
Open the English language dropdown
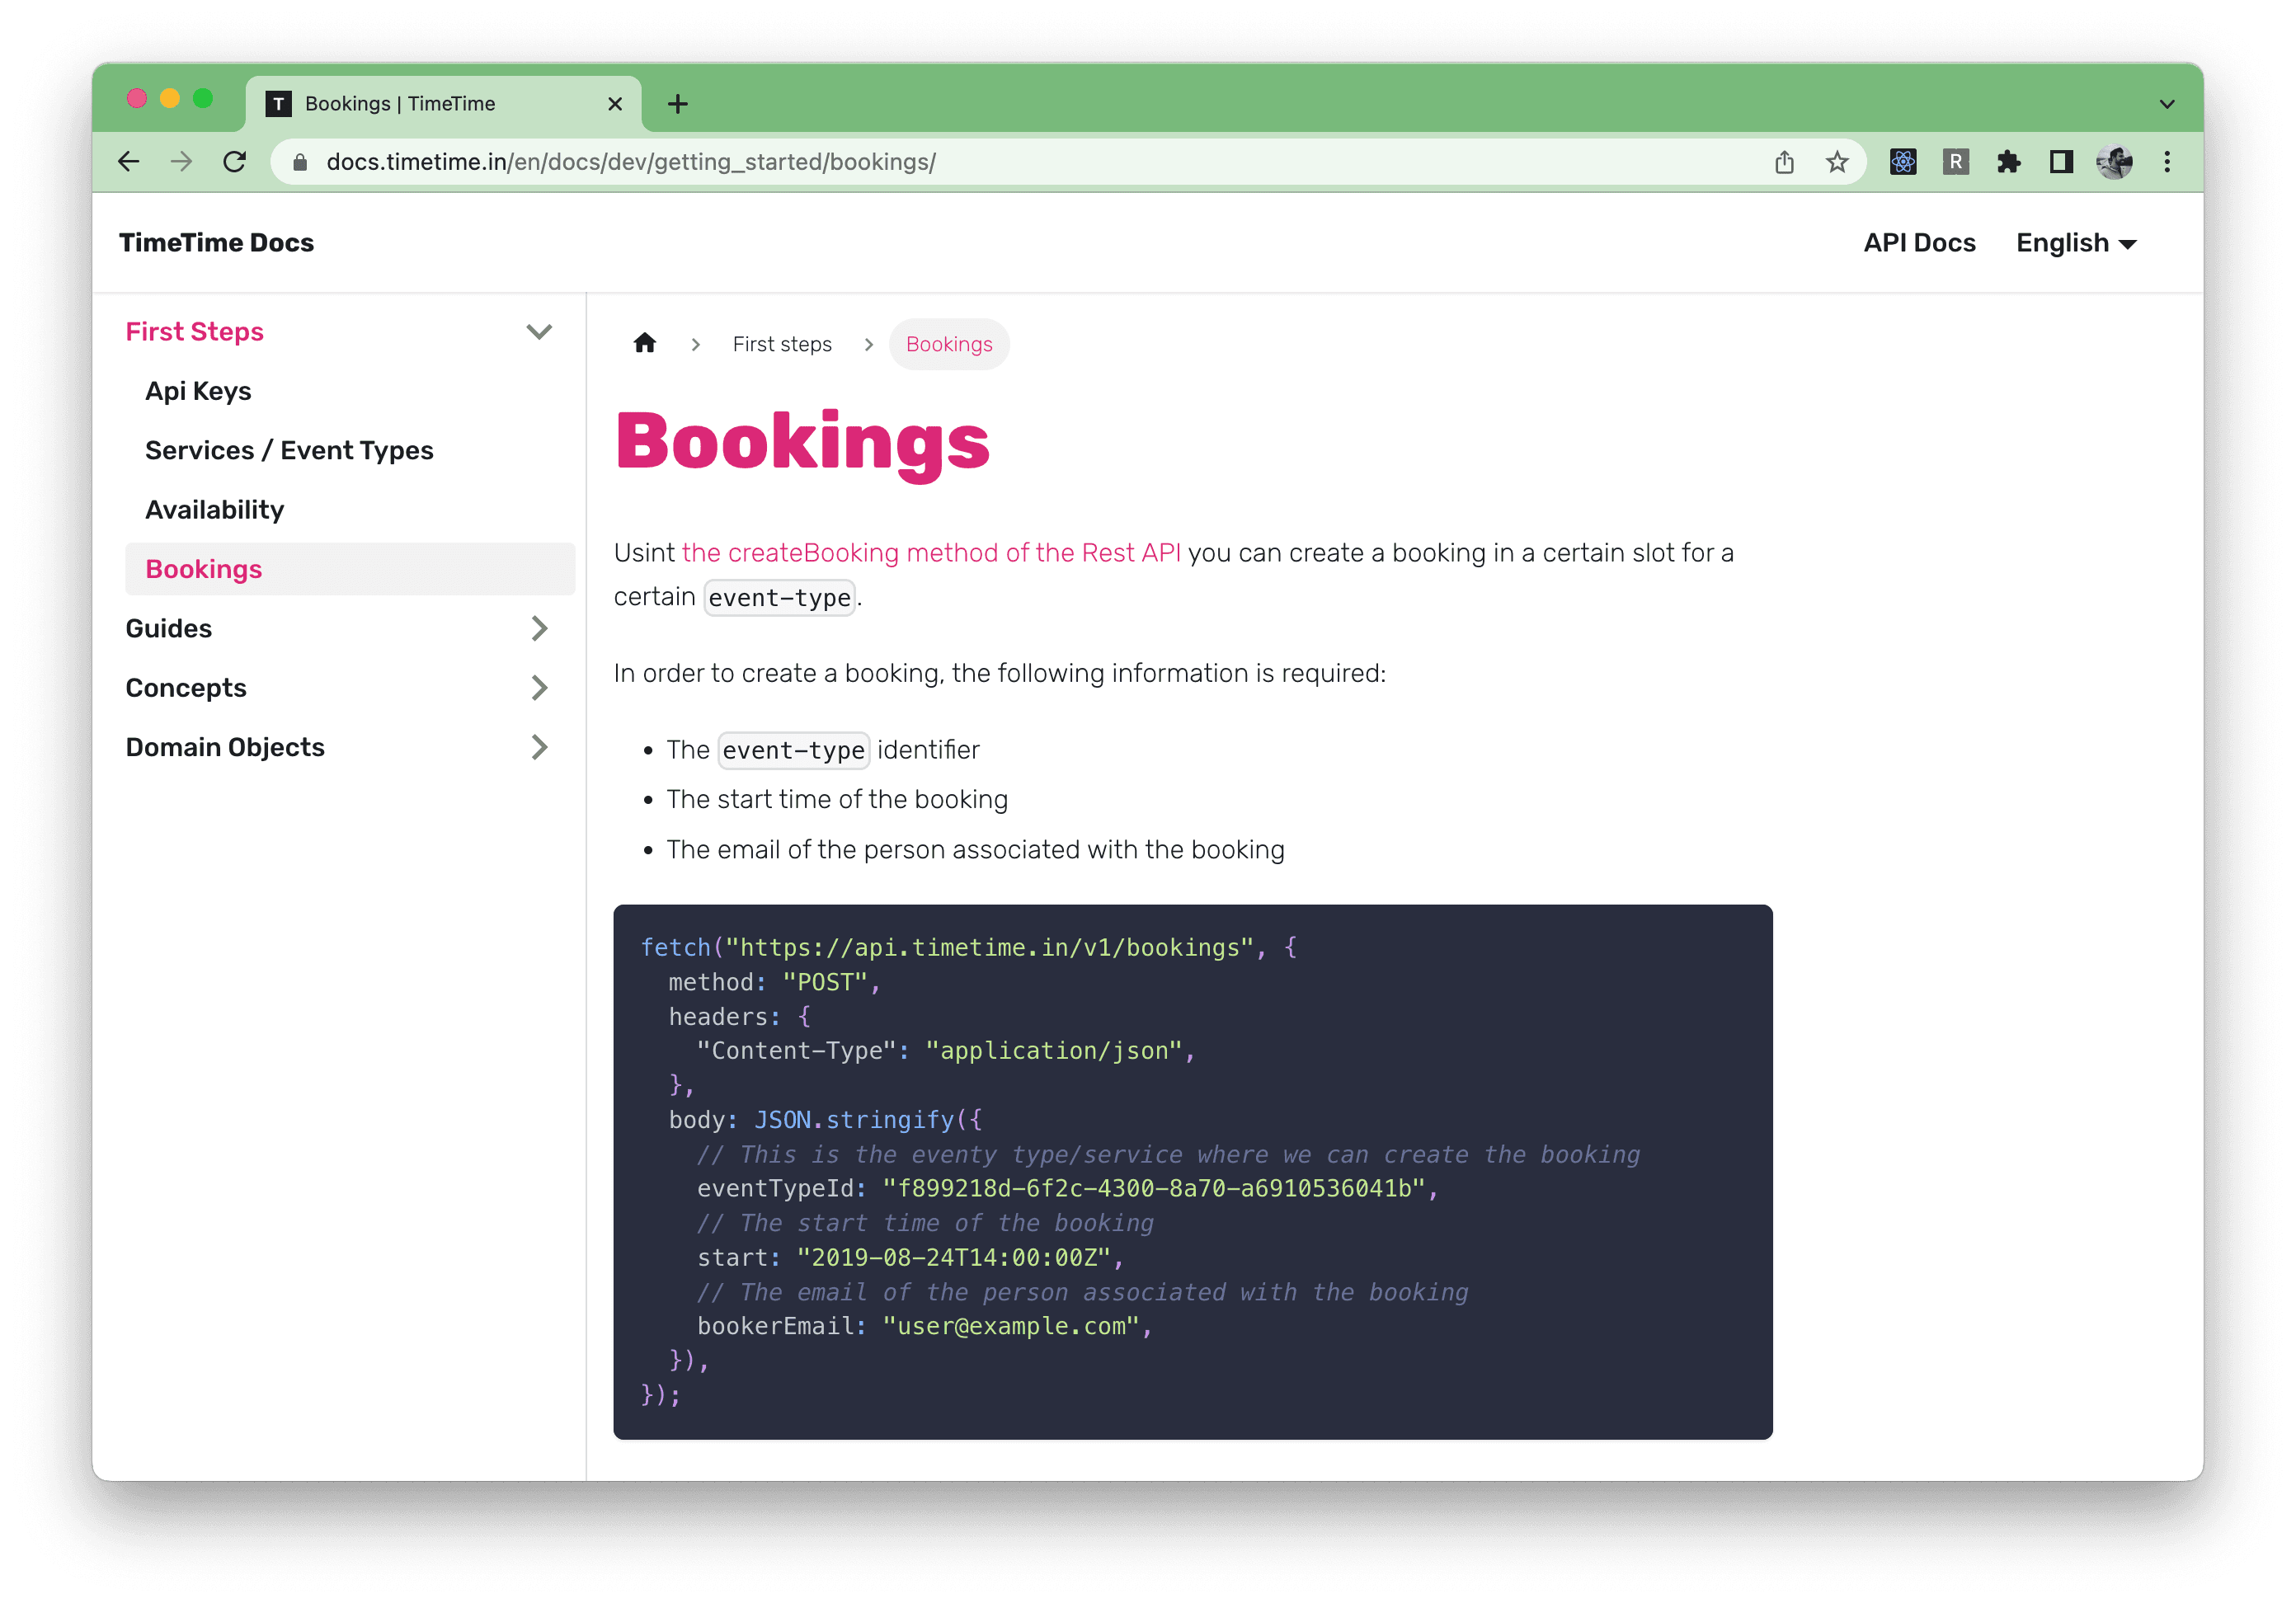tap(2075, 243)
